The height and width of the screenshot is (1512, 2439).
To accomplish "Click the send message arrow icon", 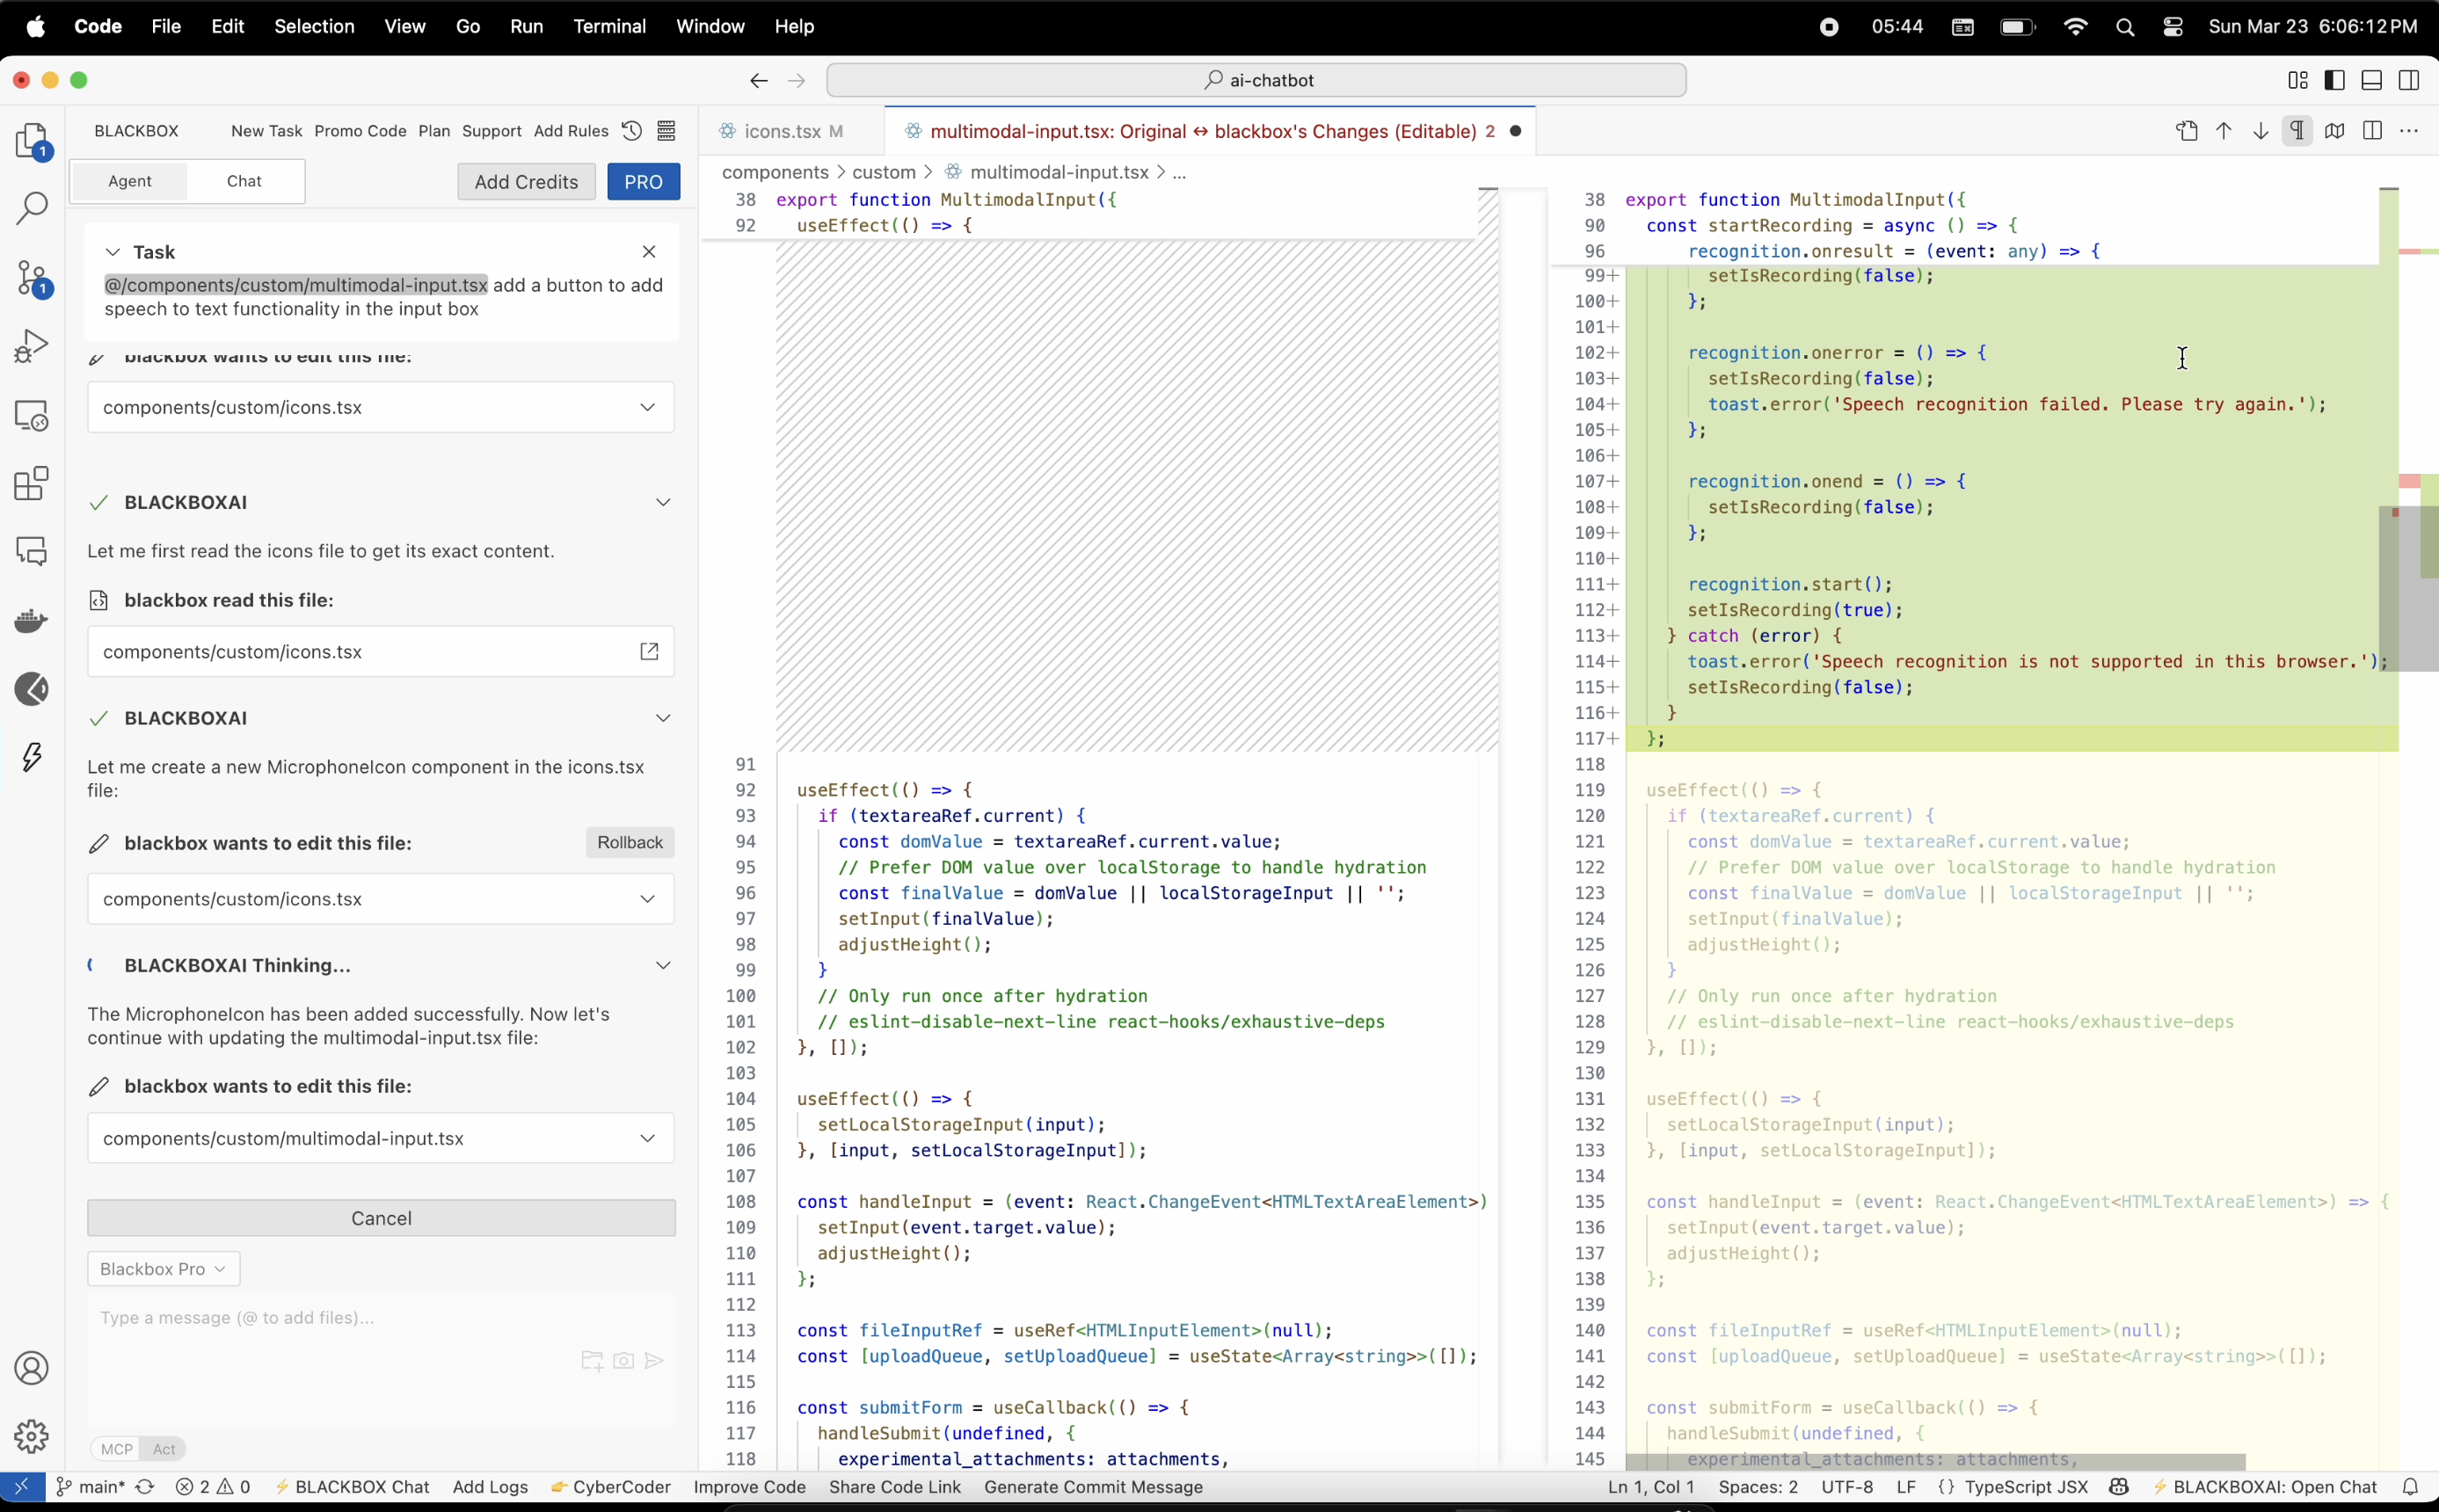I will 654,1360.
